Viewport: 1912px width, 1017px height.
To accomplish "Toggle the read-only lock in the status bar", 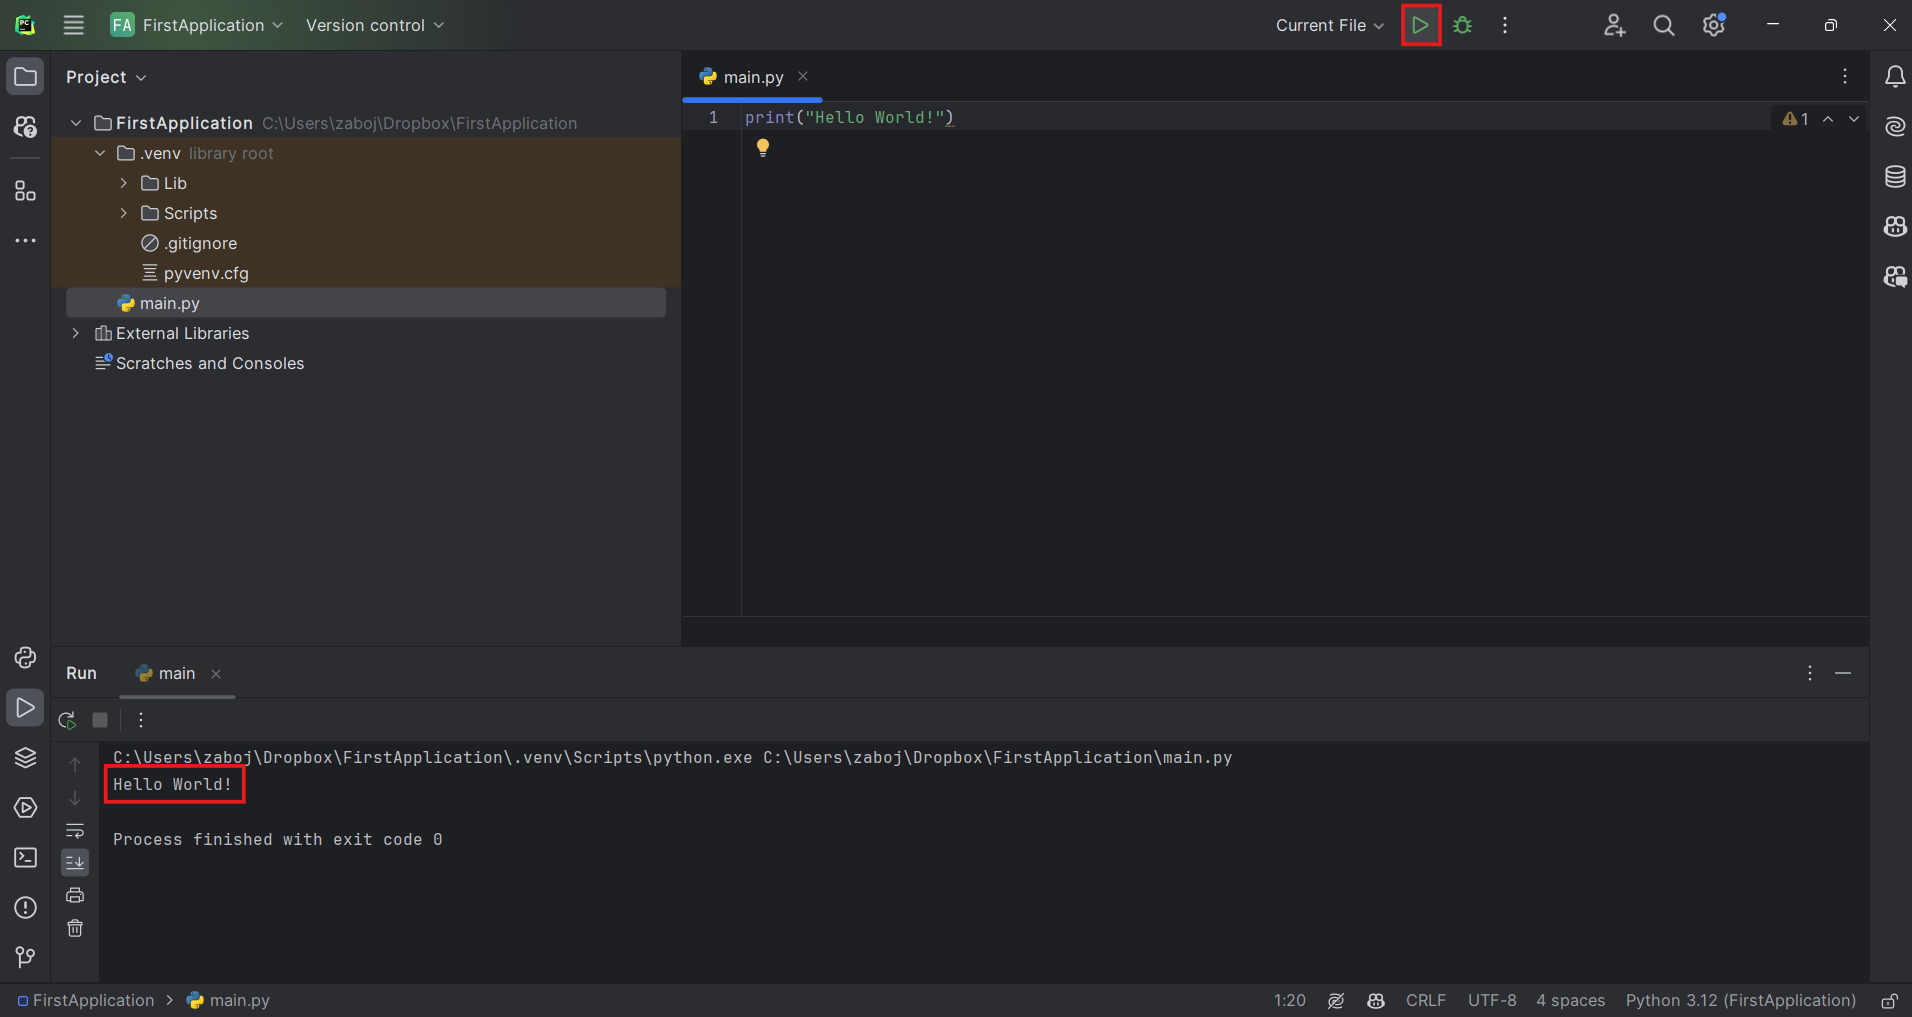I will [x=1889, y=1000].
